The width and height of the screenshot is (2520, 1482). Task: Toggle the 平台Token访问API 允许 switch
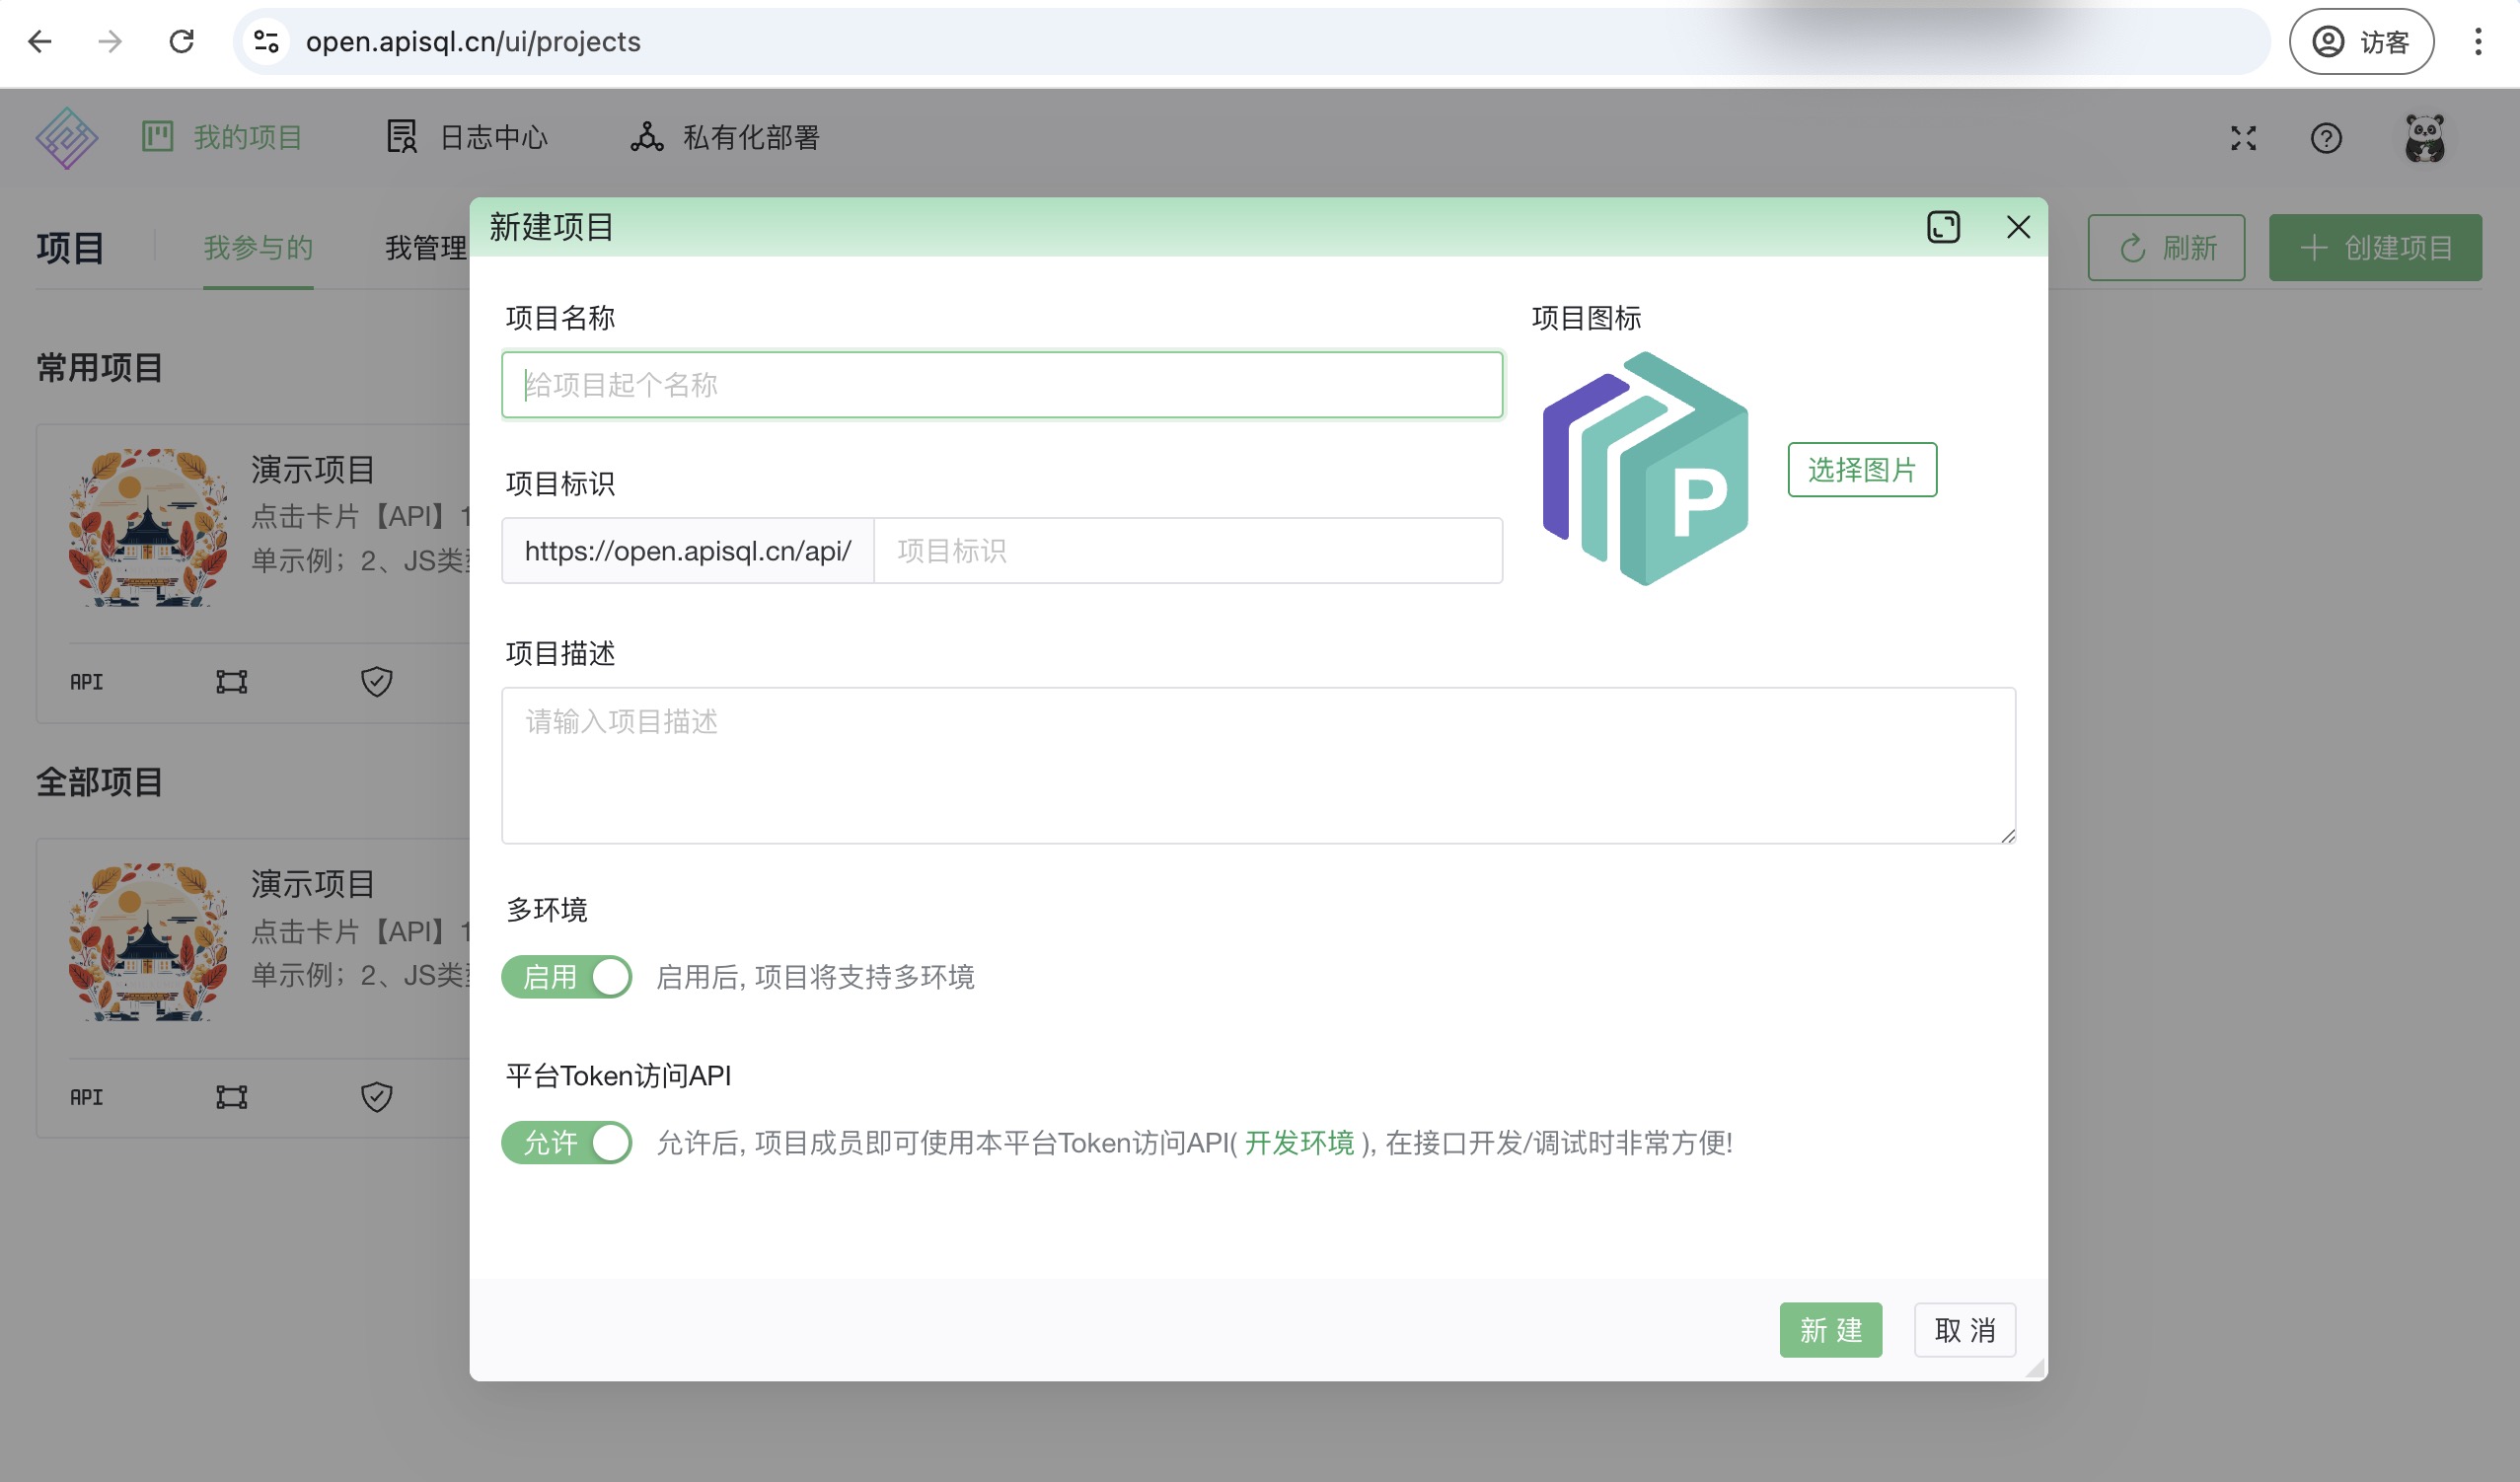(x=566, y=1143)
